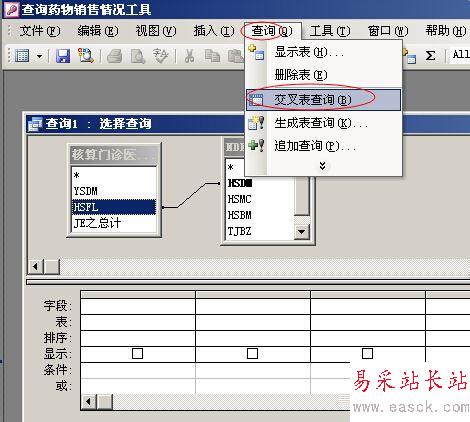Image resolution: width=470 pixels, height=422 pixels.
Task: Click the Cut scissors icon
Action: 189,56
